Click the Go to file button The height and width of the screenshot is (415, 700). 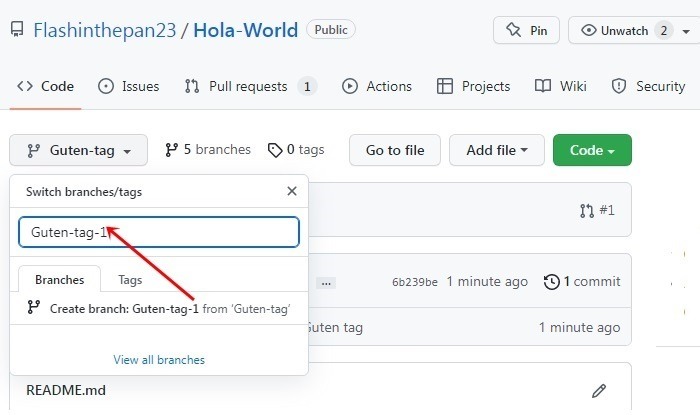click(x=395, y=150)
